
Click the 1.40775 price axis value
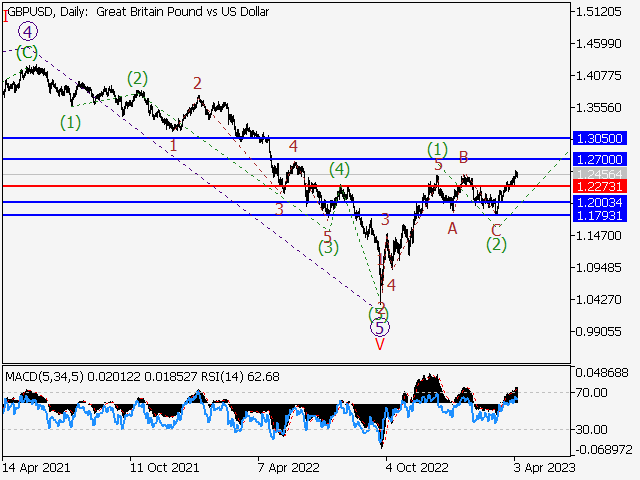pyautogui.click(x=598, y=76)
